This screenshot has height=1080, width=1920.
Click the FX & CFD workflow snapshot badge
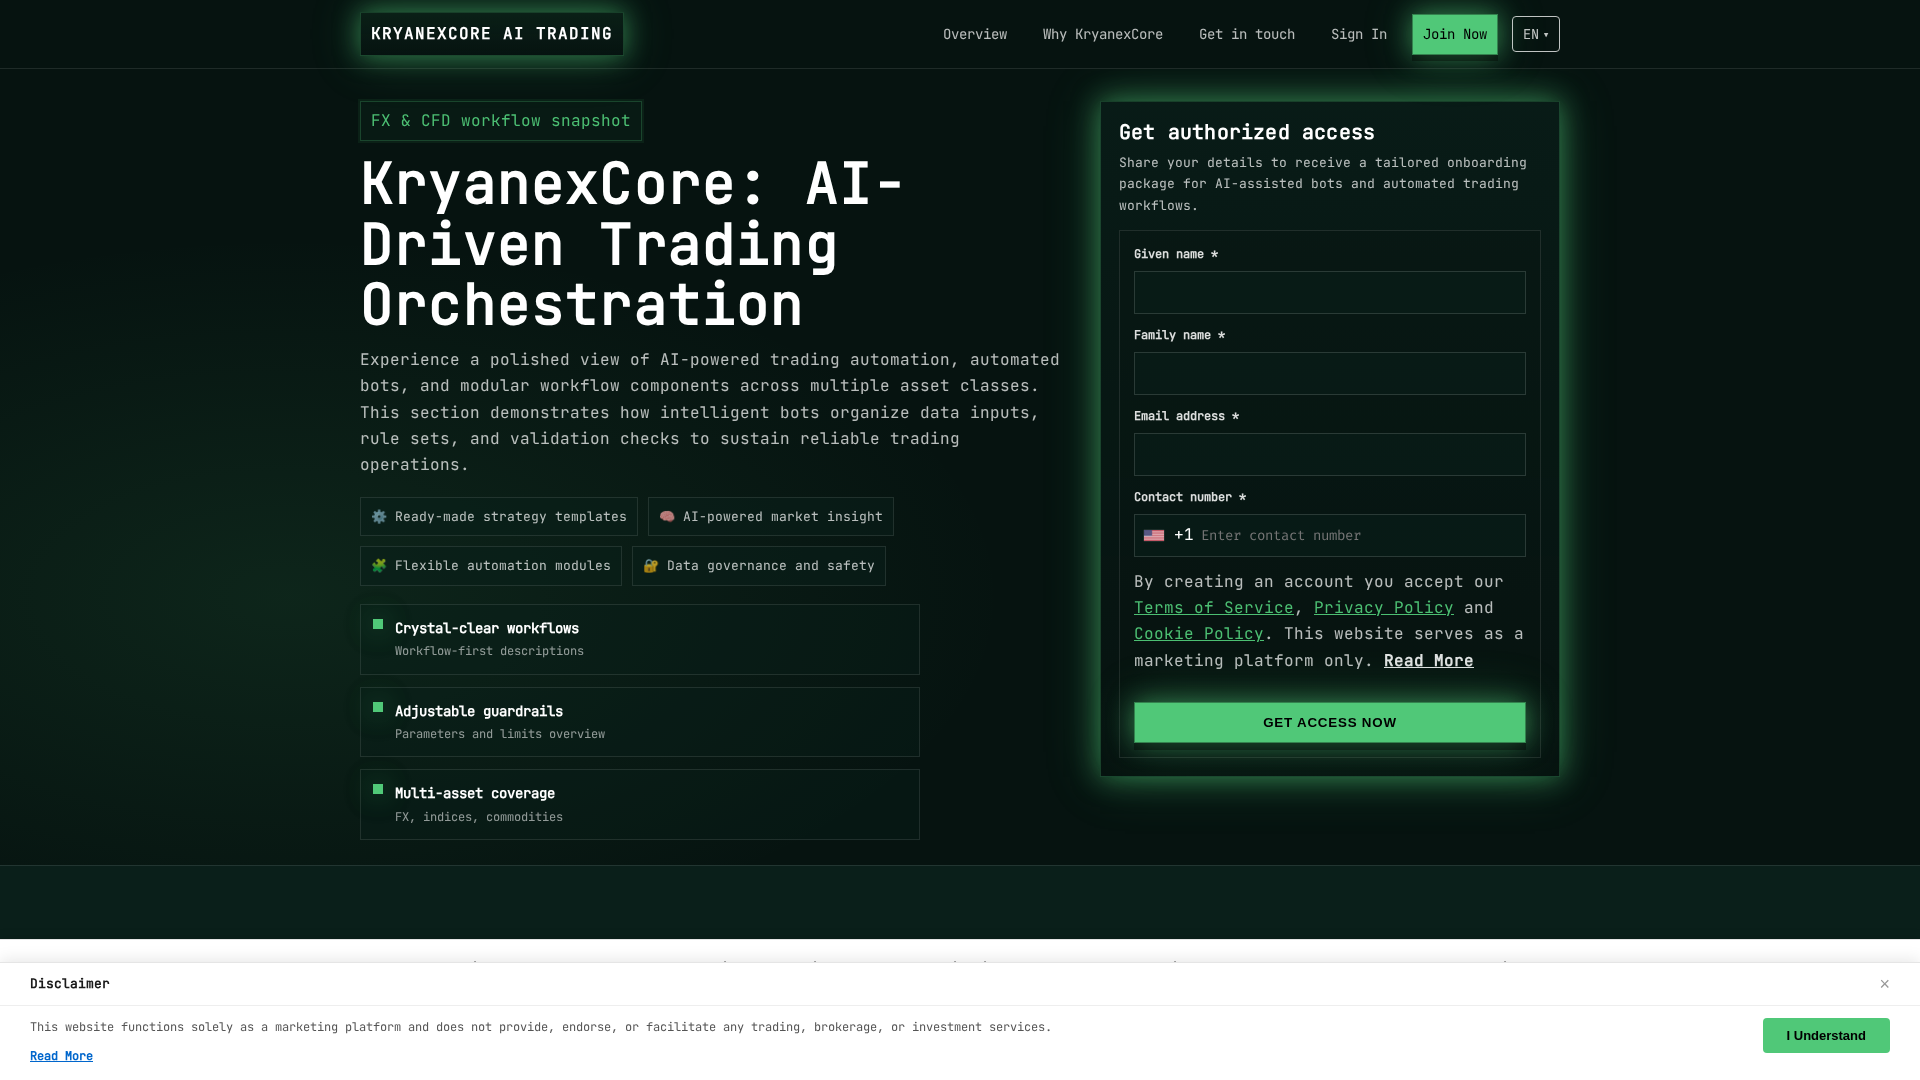point(500,121)
